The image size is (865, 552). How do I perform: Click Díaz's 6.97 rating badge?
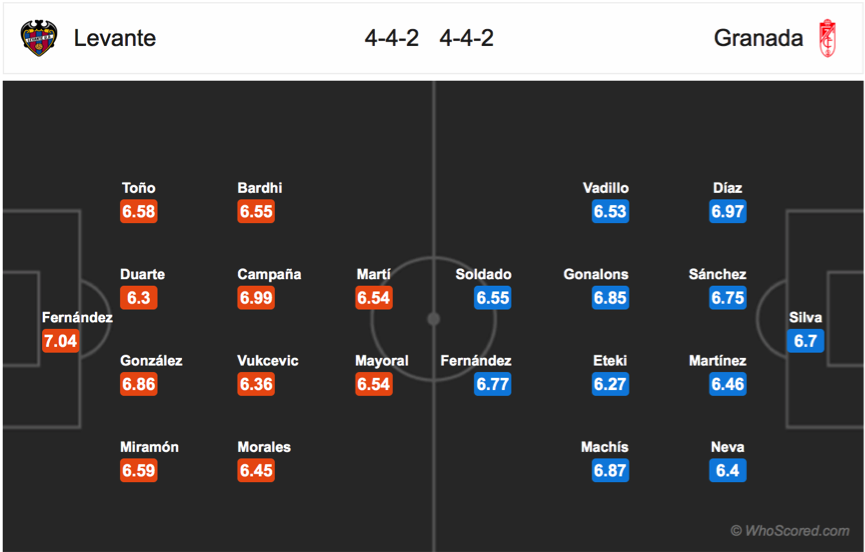click(x=728, y=211)
